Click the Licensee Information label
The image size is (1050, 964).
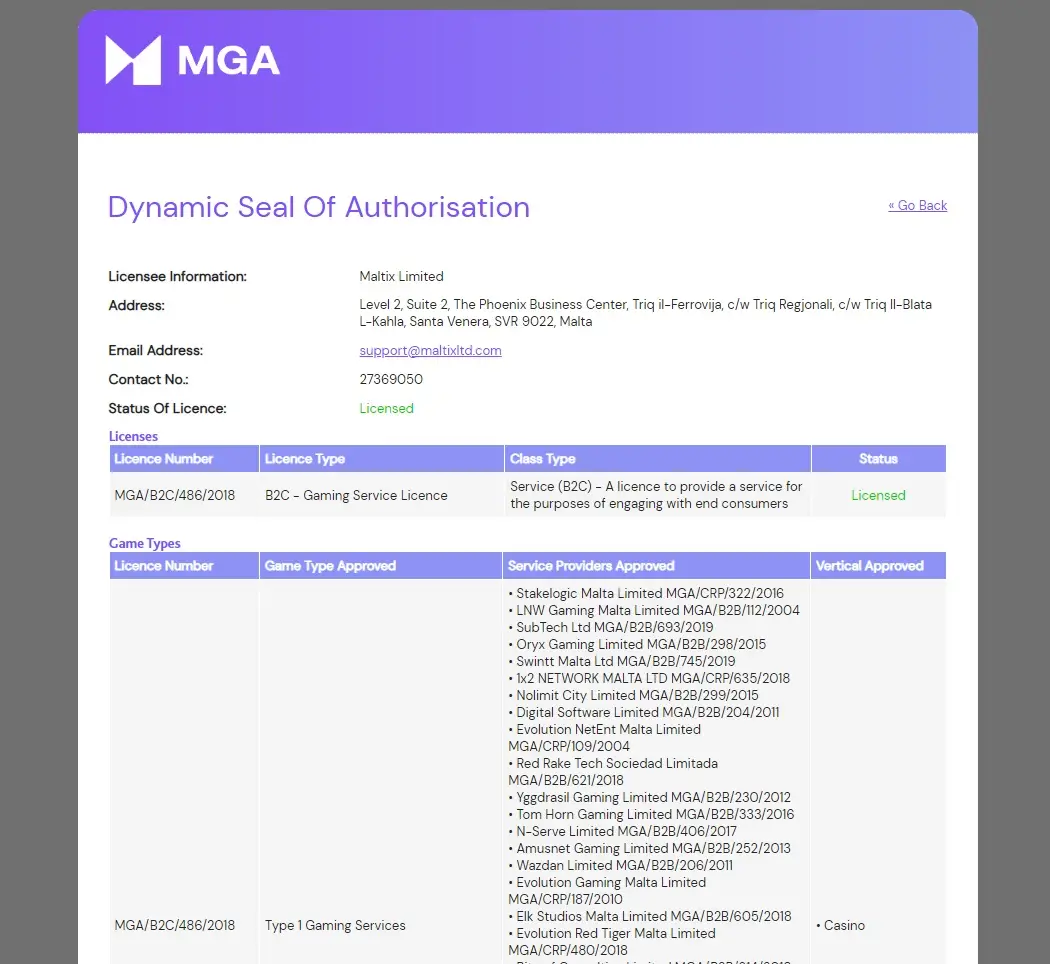click(177, 276)
